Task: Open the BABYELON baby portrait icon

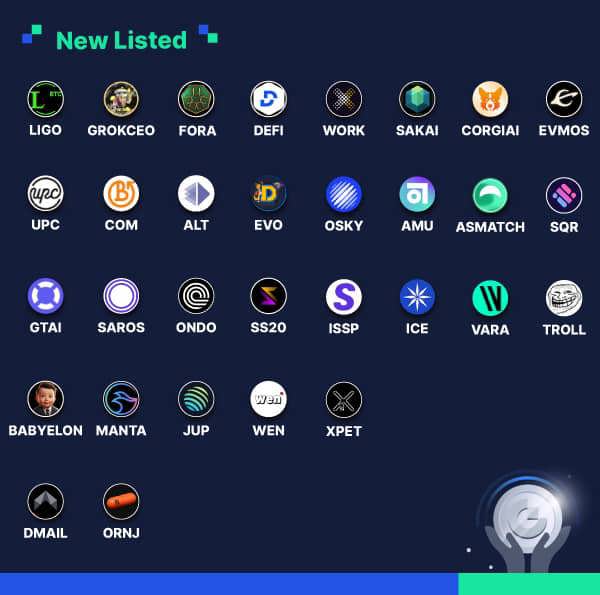Action: (x=46, y=399)
